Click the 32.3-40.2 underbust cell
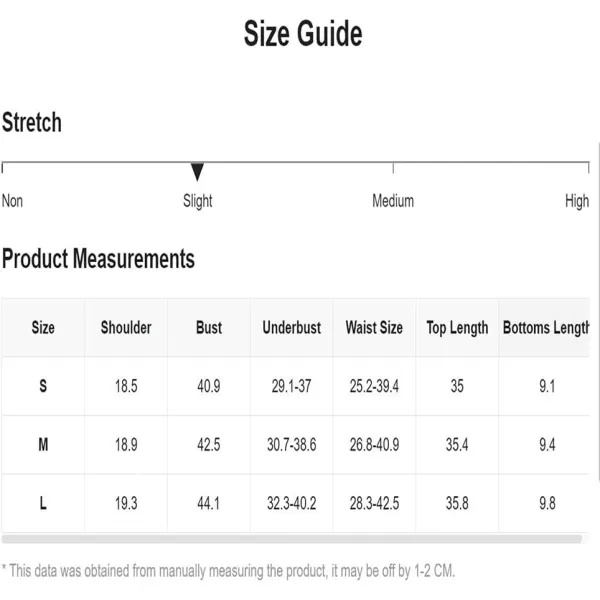600x600 pixels. tap(292, 503)
